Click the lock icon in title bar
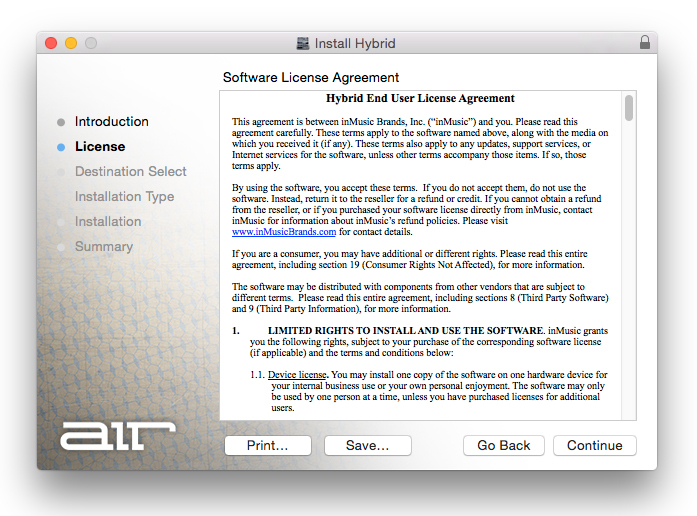 [x=645, y=43]
